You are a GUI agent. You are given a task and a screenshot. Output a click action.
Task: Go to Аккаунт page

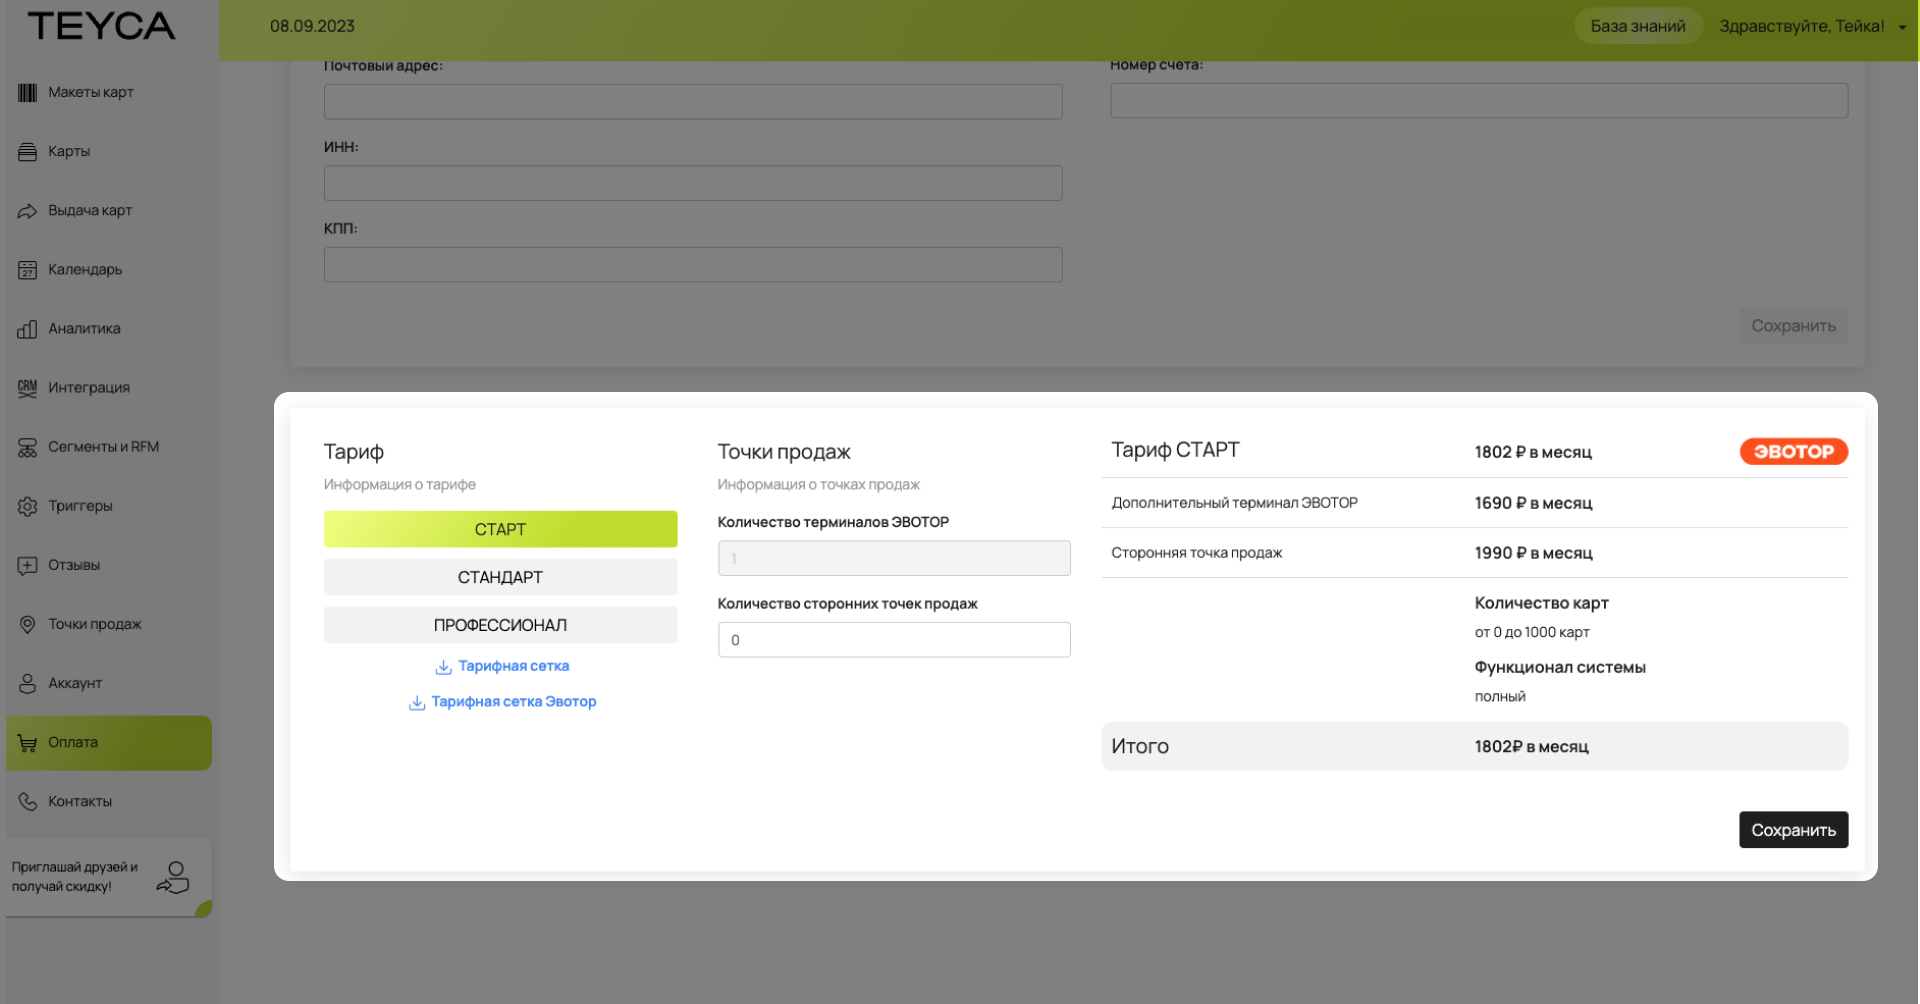(x=109, y=683)
